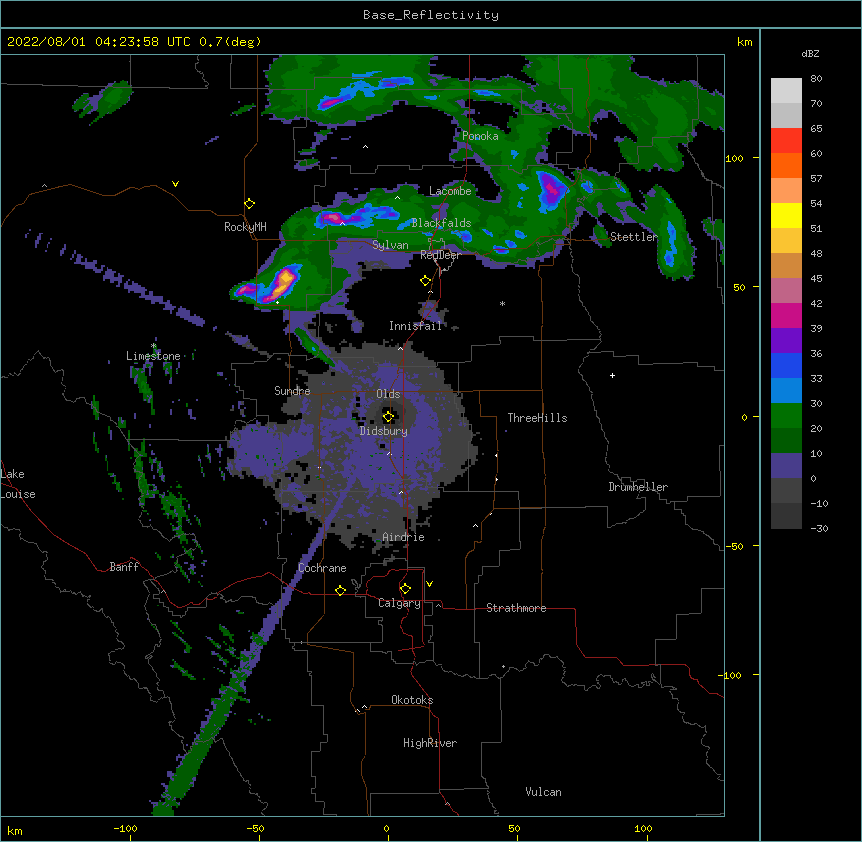The height and width of the screenshot is (842, 862).
Task: Click the Olds city label
Action: click(388, 394)
